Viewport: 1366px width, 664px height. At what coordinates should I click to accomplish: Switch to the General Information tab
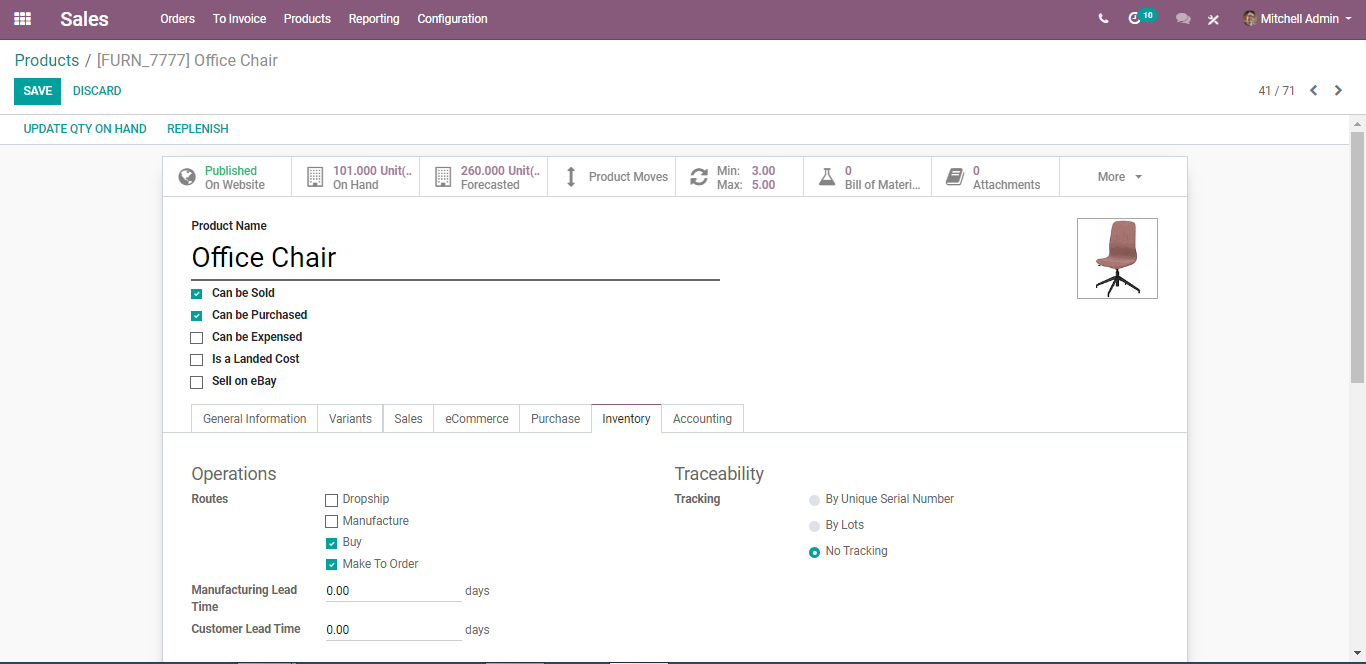(255, 419)
